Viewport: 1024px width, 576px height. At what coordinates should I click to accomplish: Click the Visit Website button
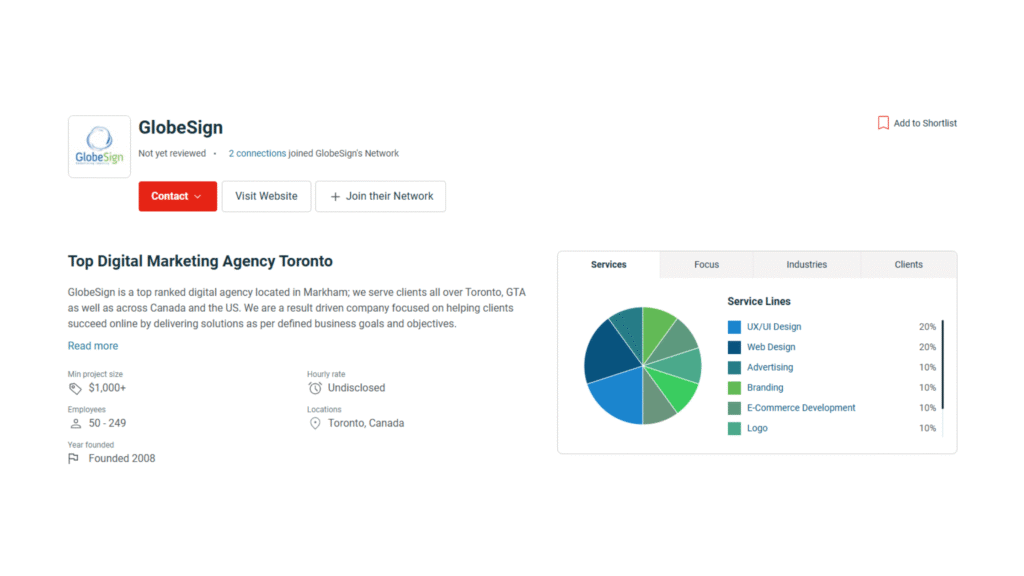pyautogui.click(x=266, y=196)
